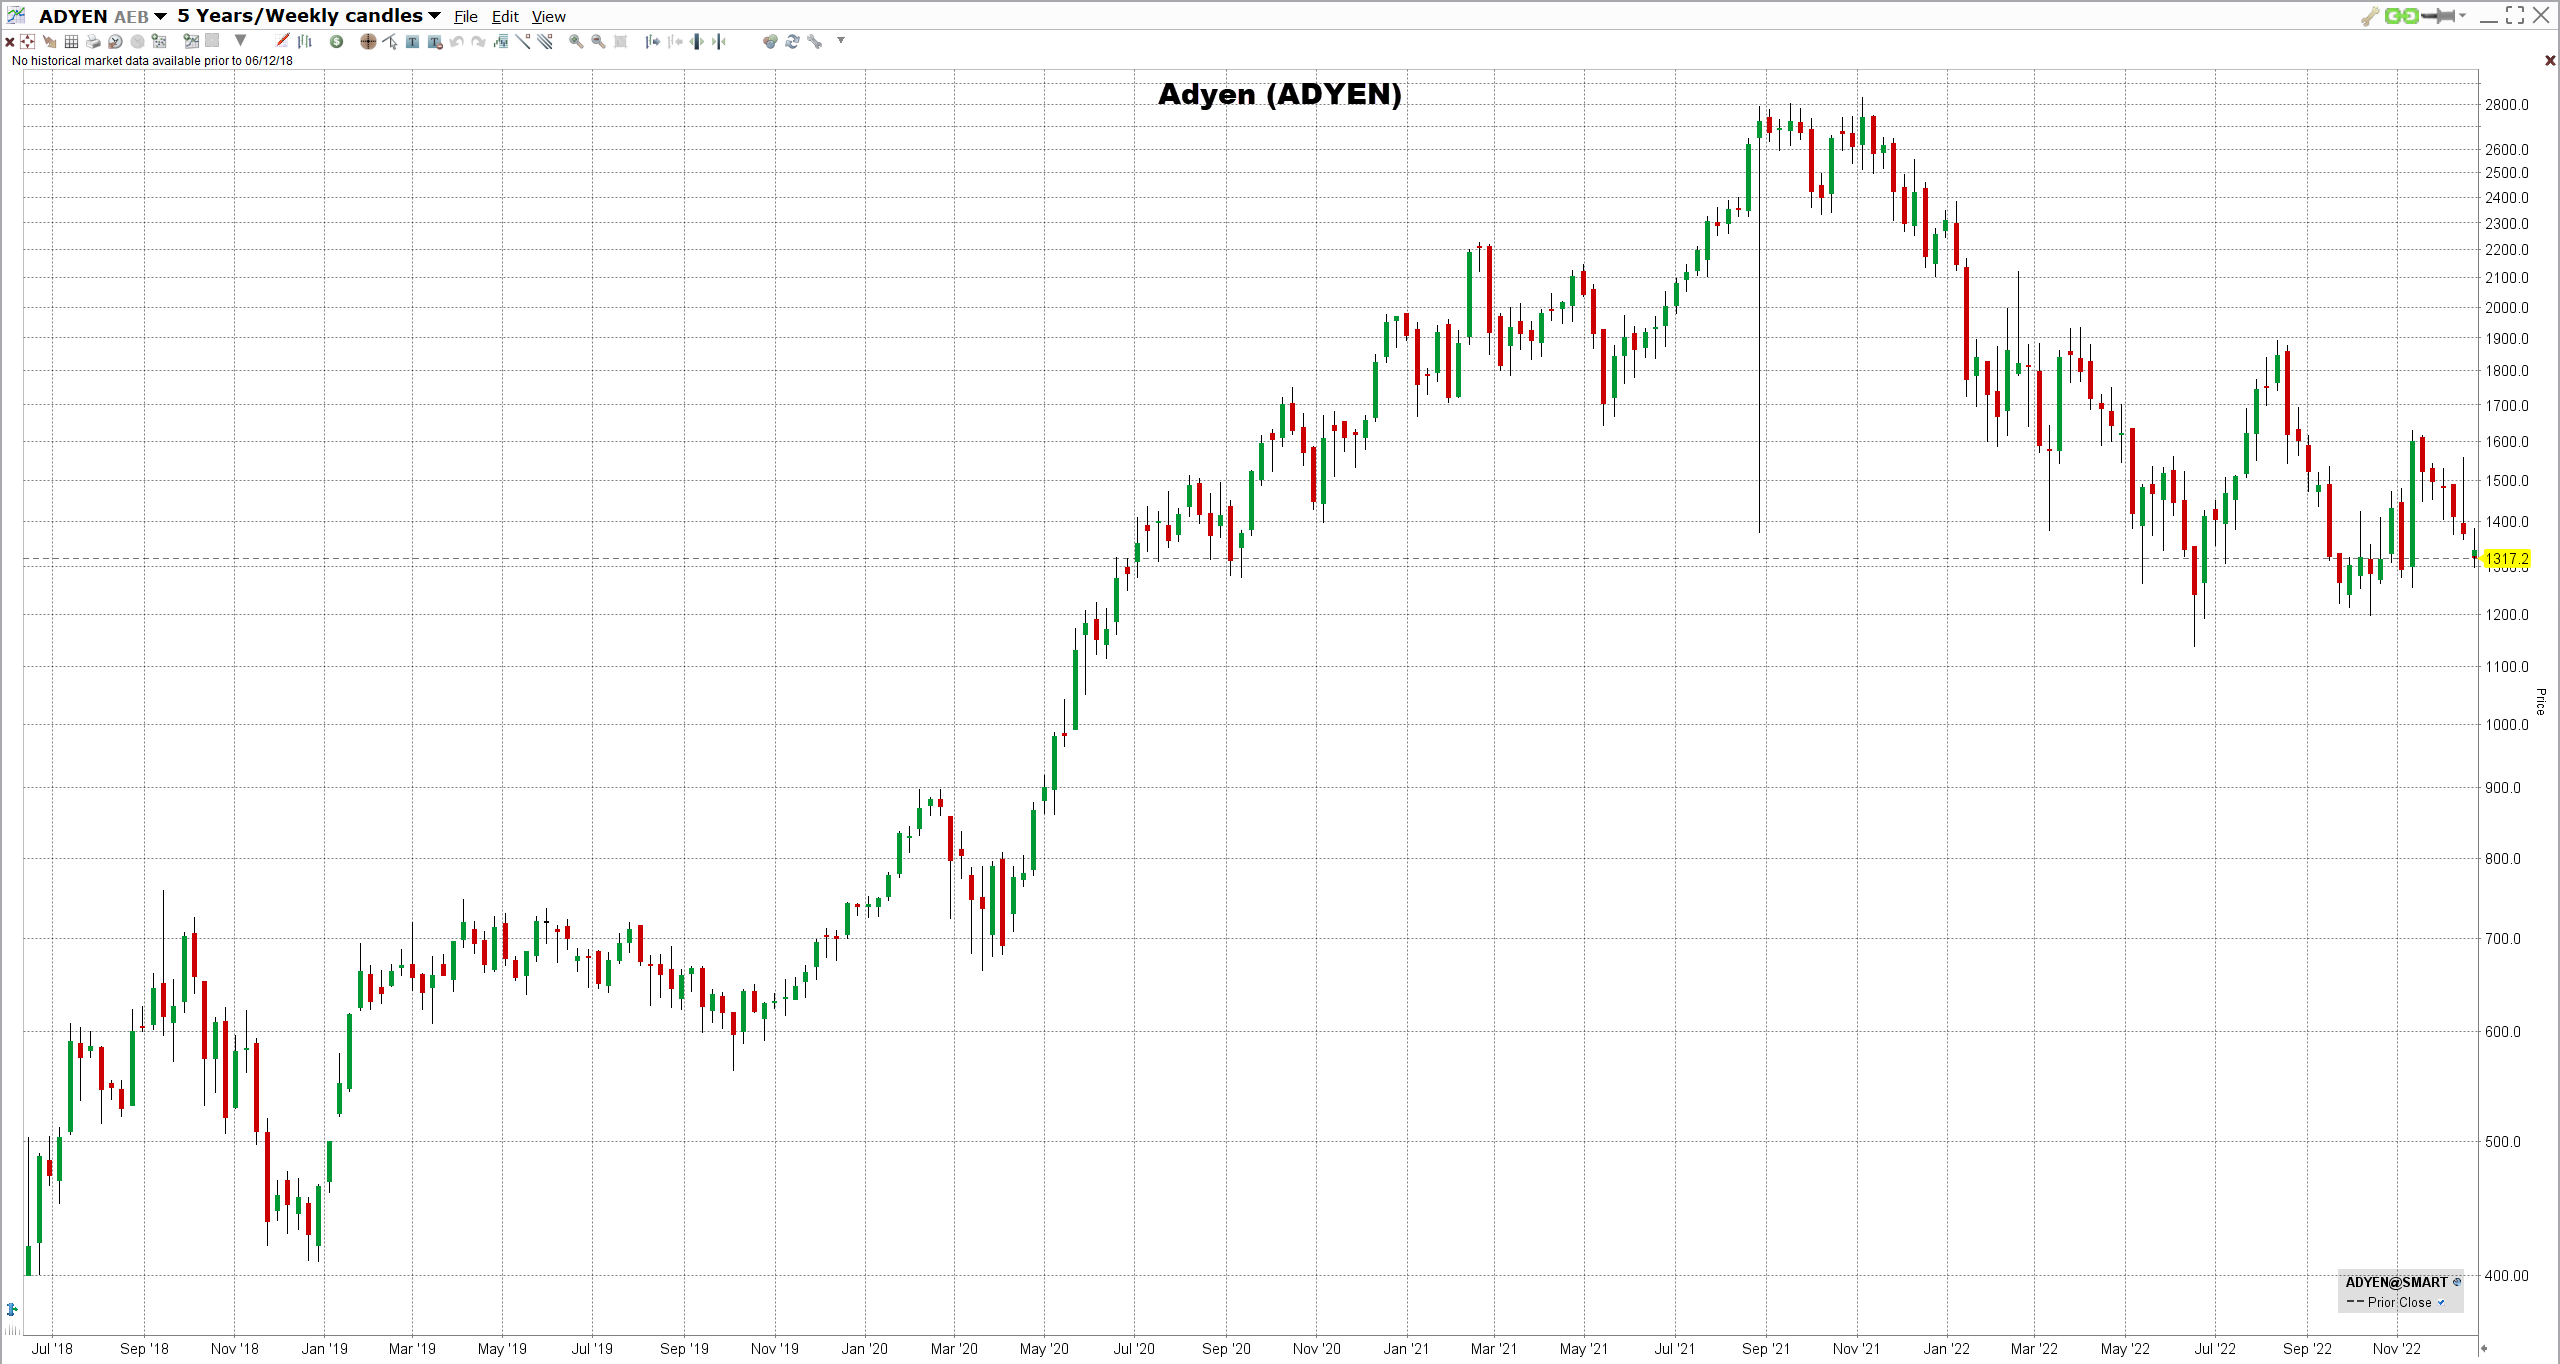Click the yellow 1317.2 price label
The height and width of the screenshot is (1364, 2560).
(2506, 559)
